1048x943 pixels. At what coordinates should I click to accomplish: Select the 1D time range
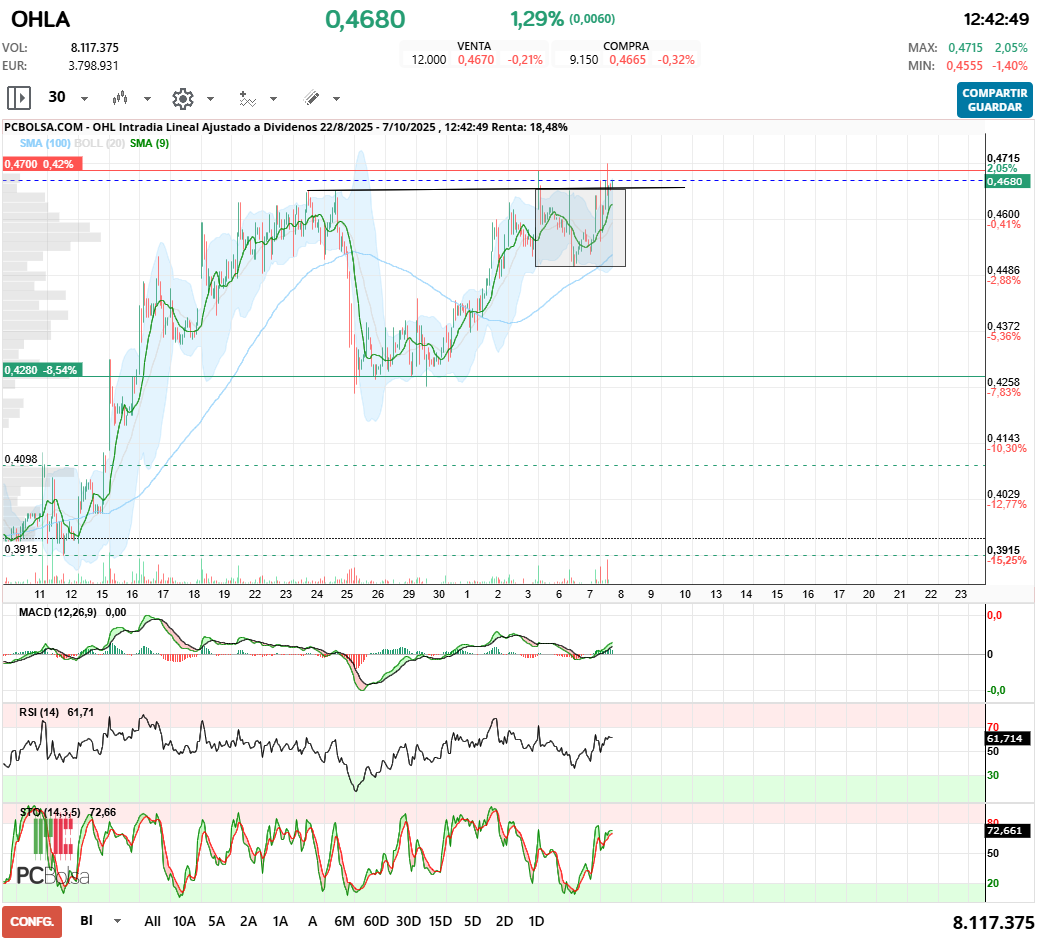click(x=536, y=922)
